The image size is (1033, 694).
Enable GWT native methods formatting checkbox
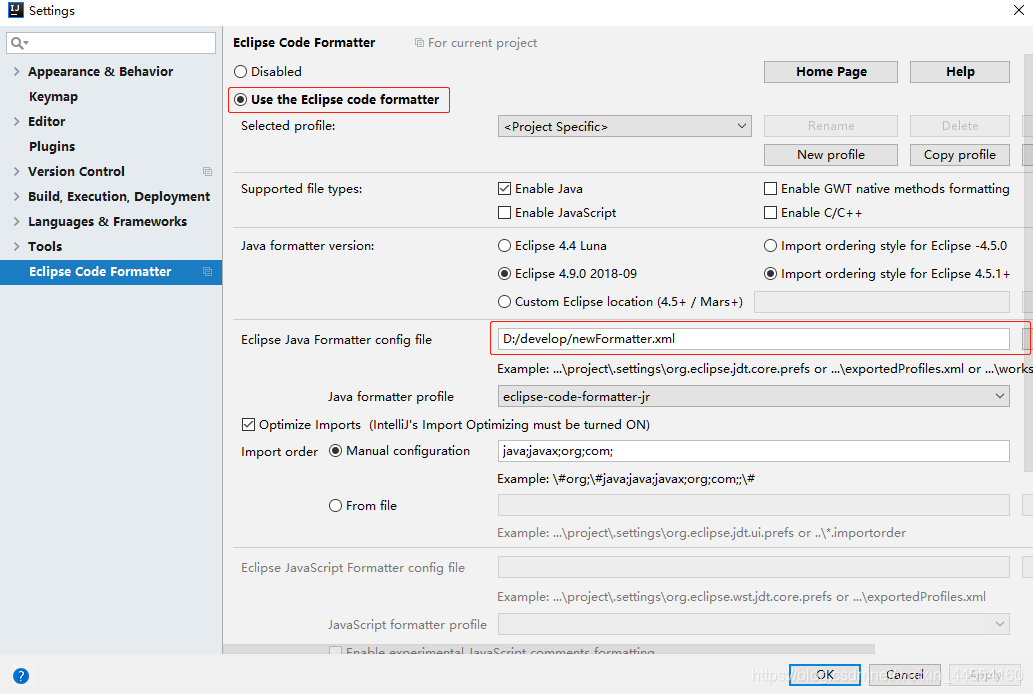(x=770, y=188)
